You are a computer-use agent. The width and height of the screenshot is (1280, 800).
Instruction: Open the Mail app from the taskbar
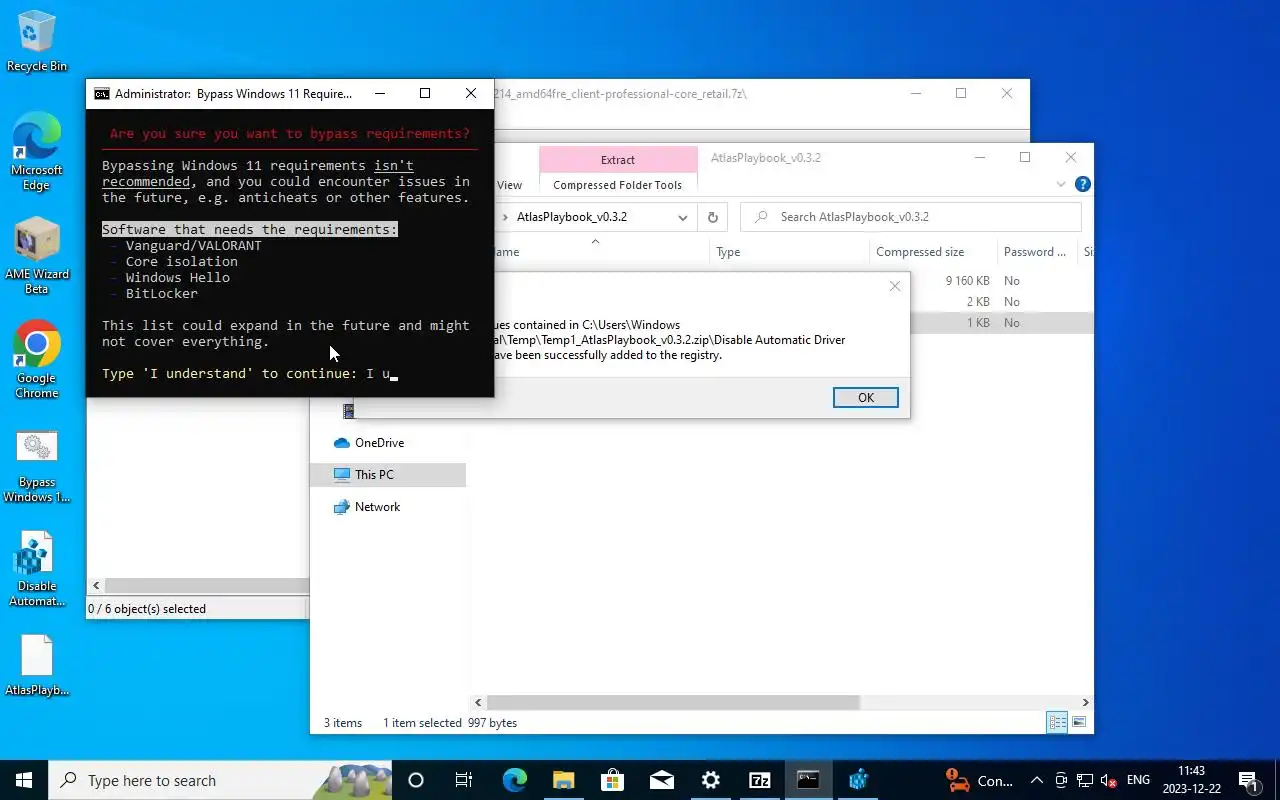click(661, 780)
